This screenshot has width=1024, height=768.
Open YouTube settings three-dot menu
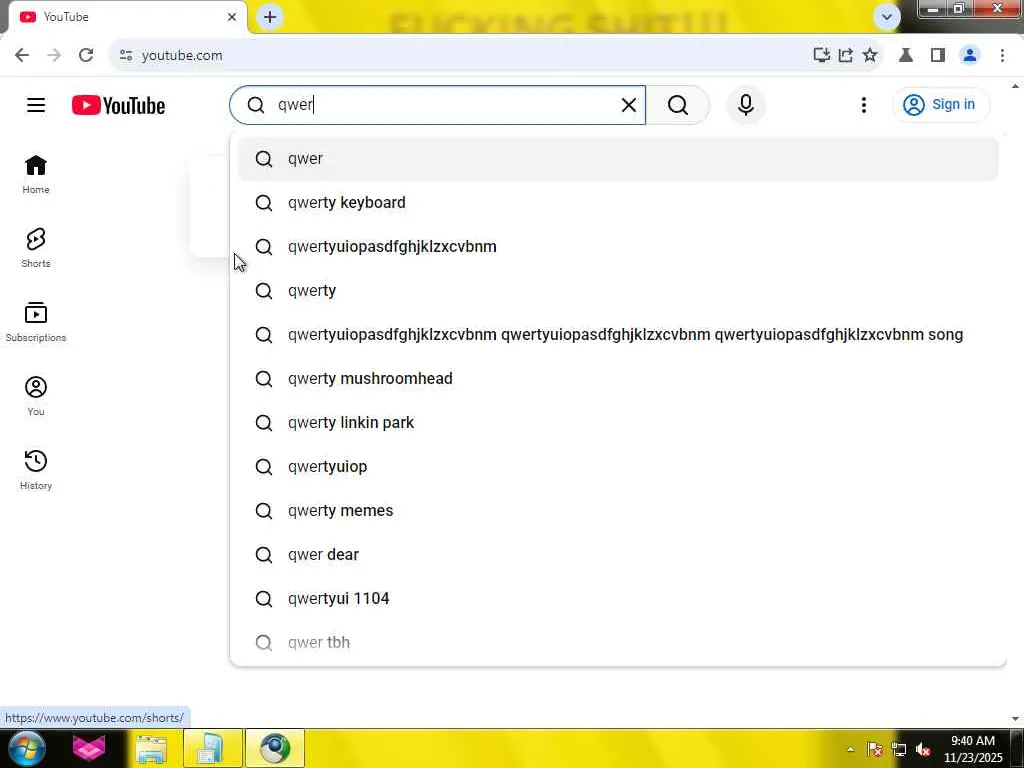coord(863,105)
